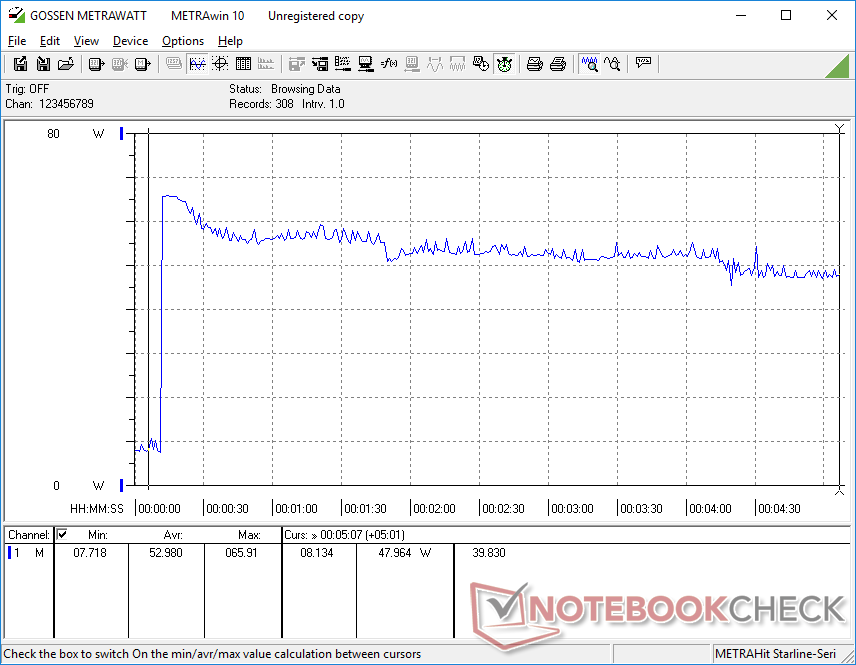
Task: Click the data-to-disk transfer icon with arrows
Action: (x=320, y=64)
